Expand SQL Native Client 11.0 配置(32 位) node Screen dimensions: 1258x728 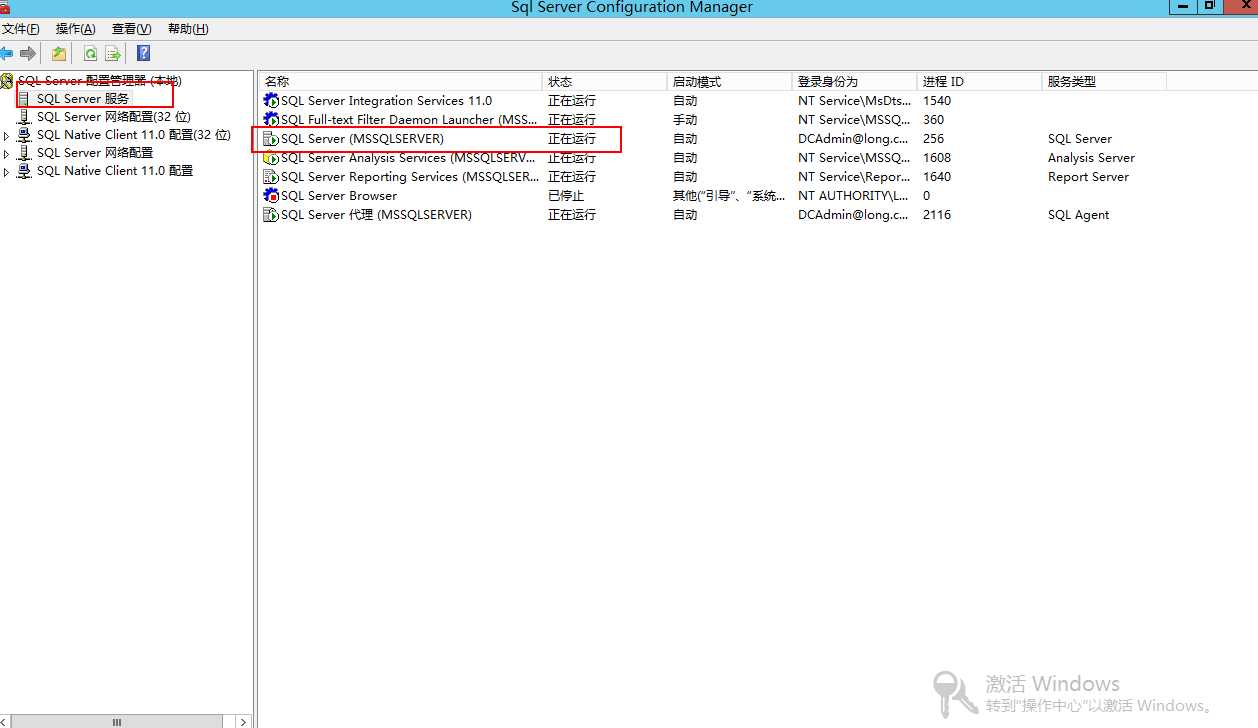pyautogui.click(x=6, y=135)
